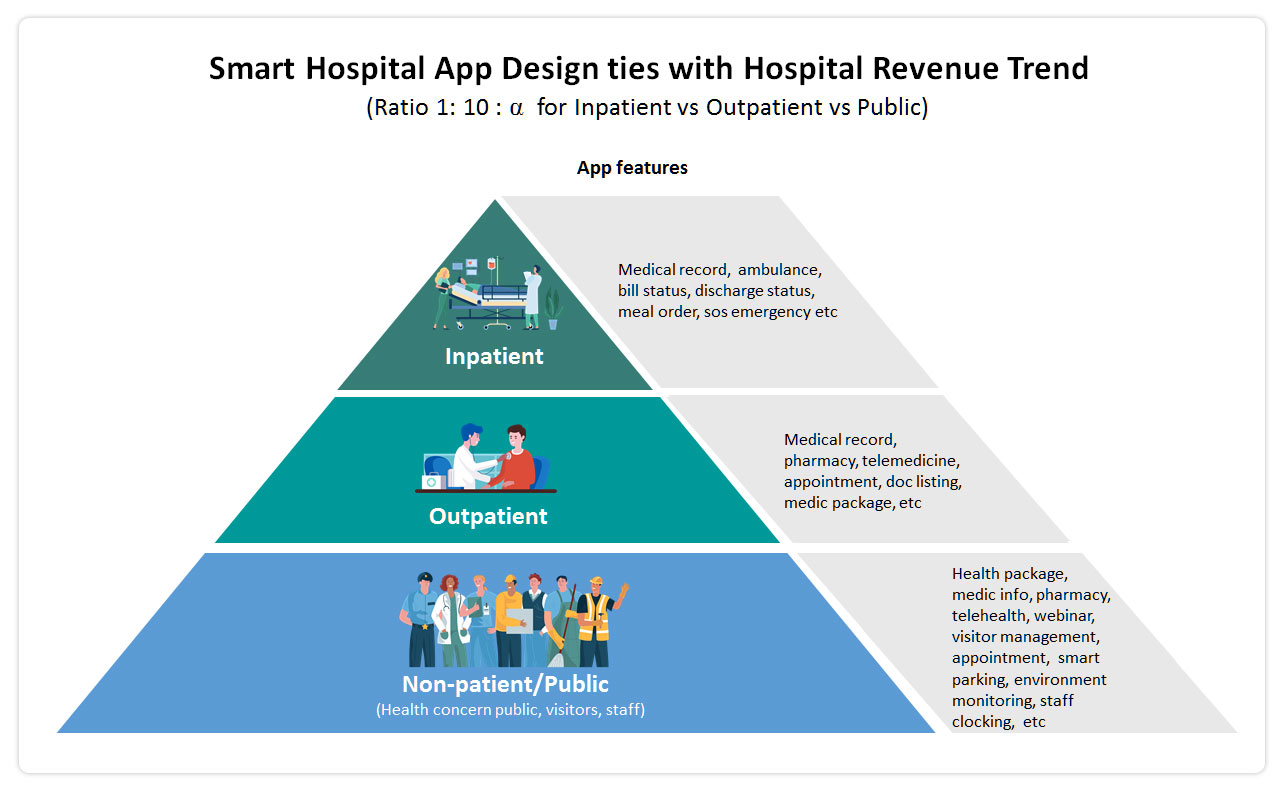The height and width of the screenshot is (789, 1284).
Task: Click the group of staff and public illustration
Action: [x=514, y=618]
